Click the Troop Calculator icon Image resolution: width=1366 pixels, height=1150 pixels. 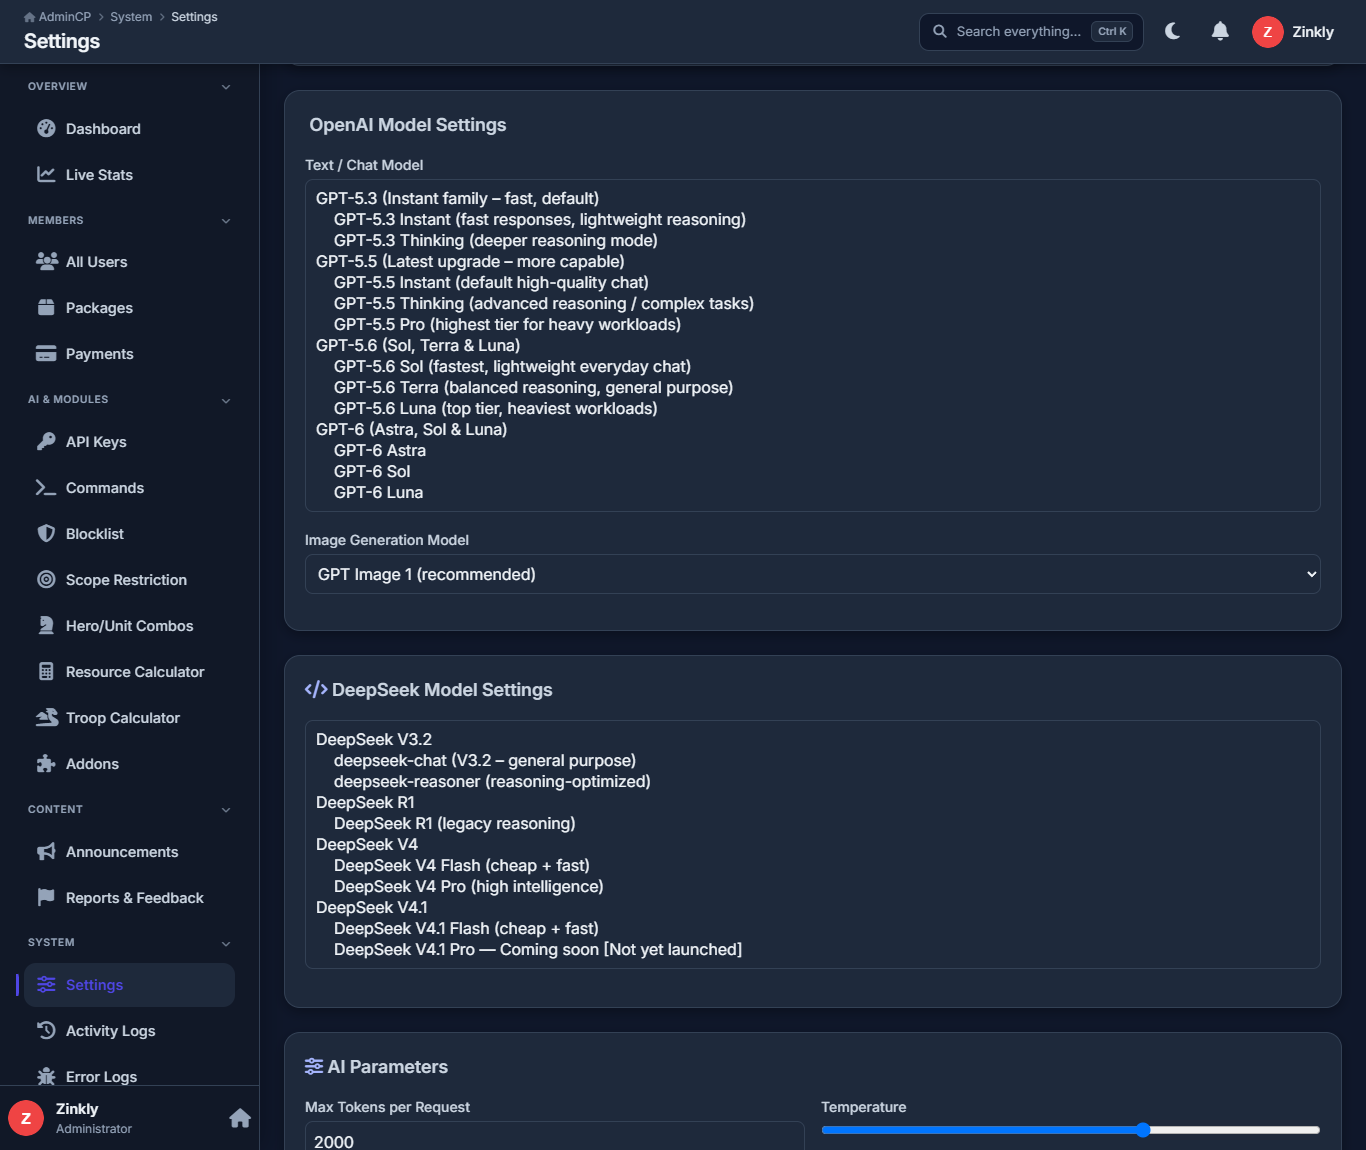(x=46, y=717)
